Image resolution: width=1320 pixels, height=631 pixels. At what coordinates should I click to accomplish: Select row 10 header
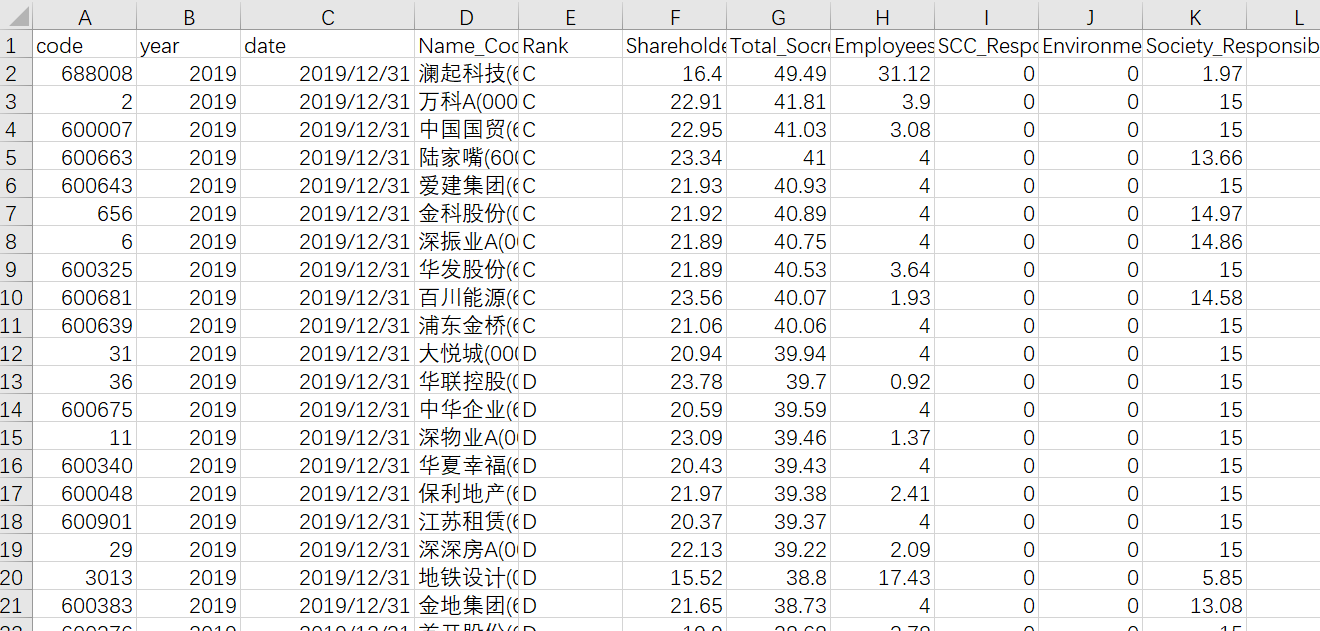click(16, 297)
